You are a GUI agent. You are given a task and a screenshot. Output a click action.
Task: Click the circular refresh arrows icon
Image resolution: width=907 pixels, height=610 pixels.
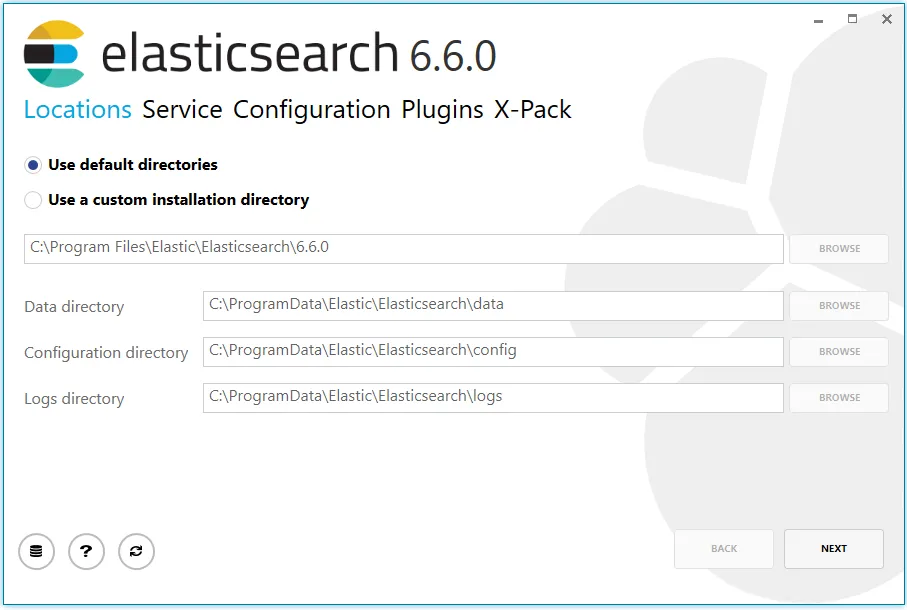click(136, 551)
